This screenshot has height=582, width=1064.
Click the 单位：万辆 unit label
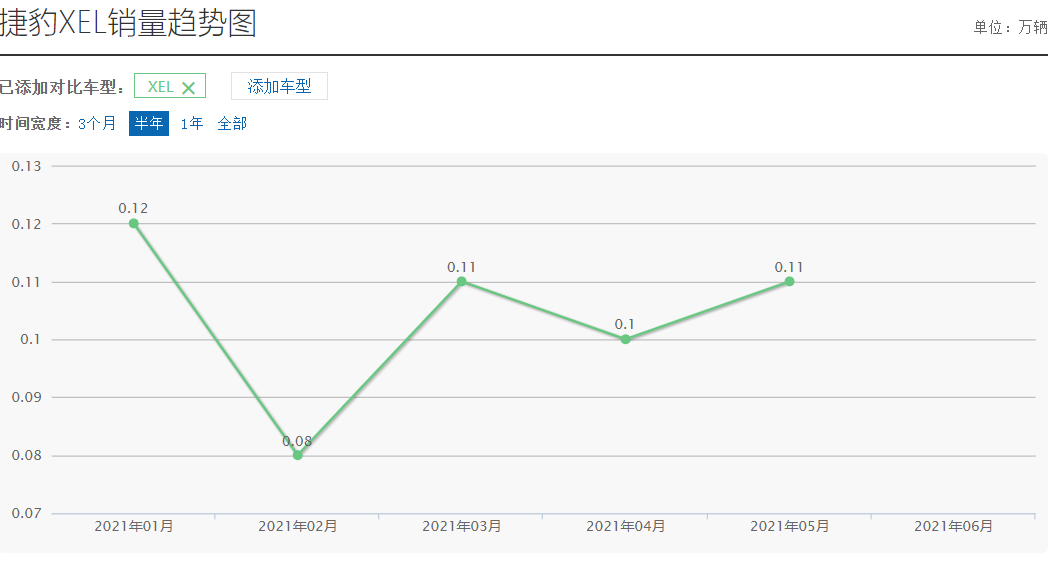point(1010,27)
